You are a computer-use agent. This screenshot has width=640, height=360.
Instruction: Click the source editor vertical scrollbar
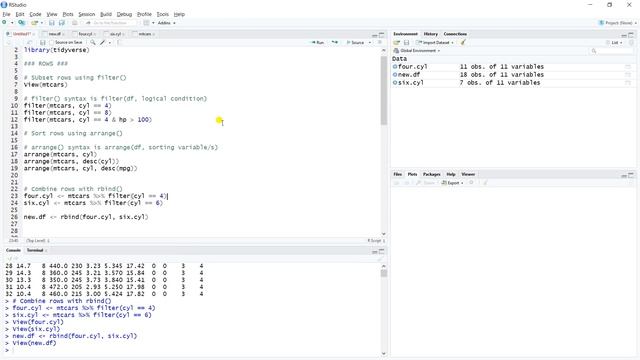(383, 90)
